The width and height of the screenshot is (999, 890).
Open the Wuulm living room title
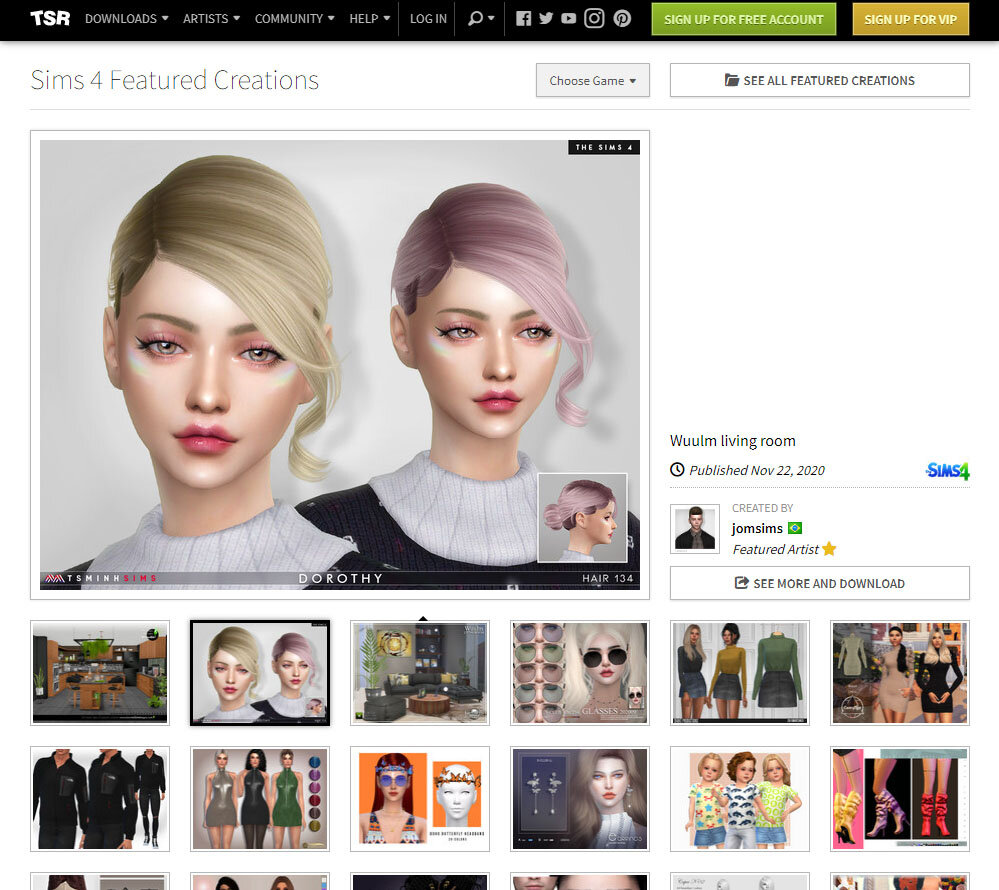point(733,441)
